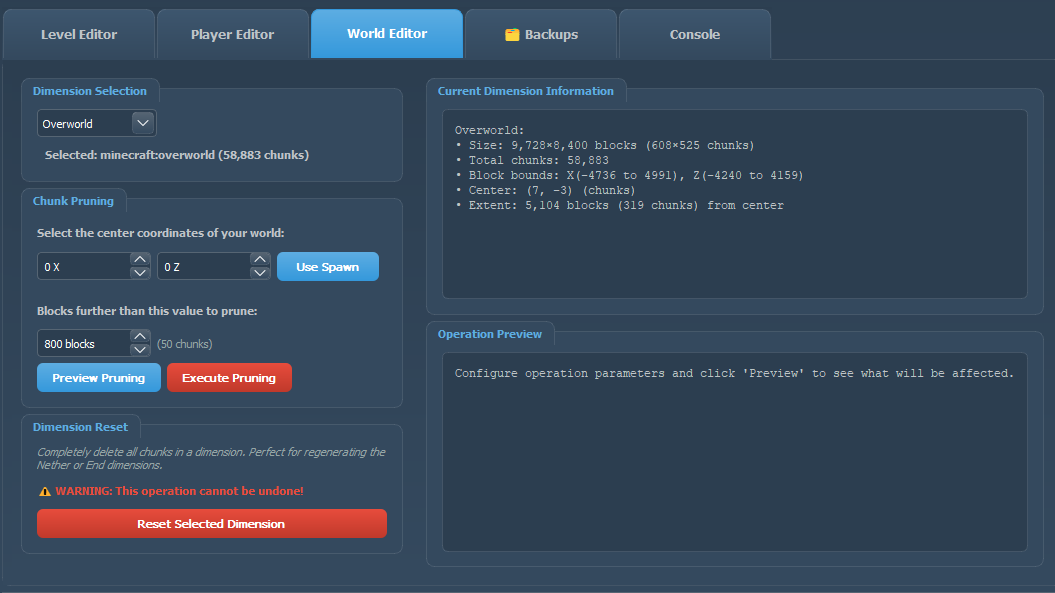This screenshot has width=1055, height=593.
Task: Go to the Console tab
Action: point(694,34)
